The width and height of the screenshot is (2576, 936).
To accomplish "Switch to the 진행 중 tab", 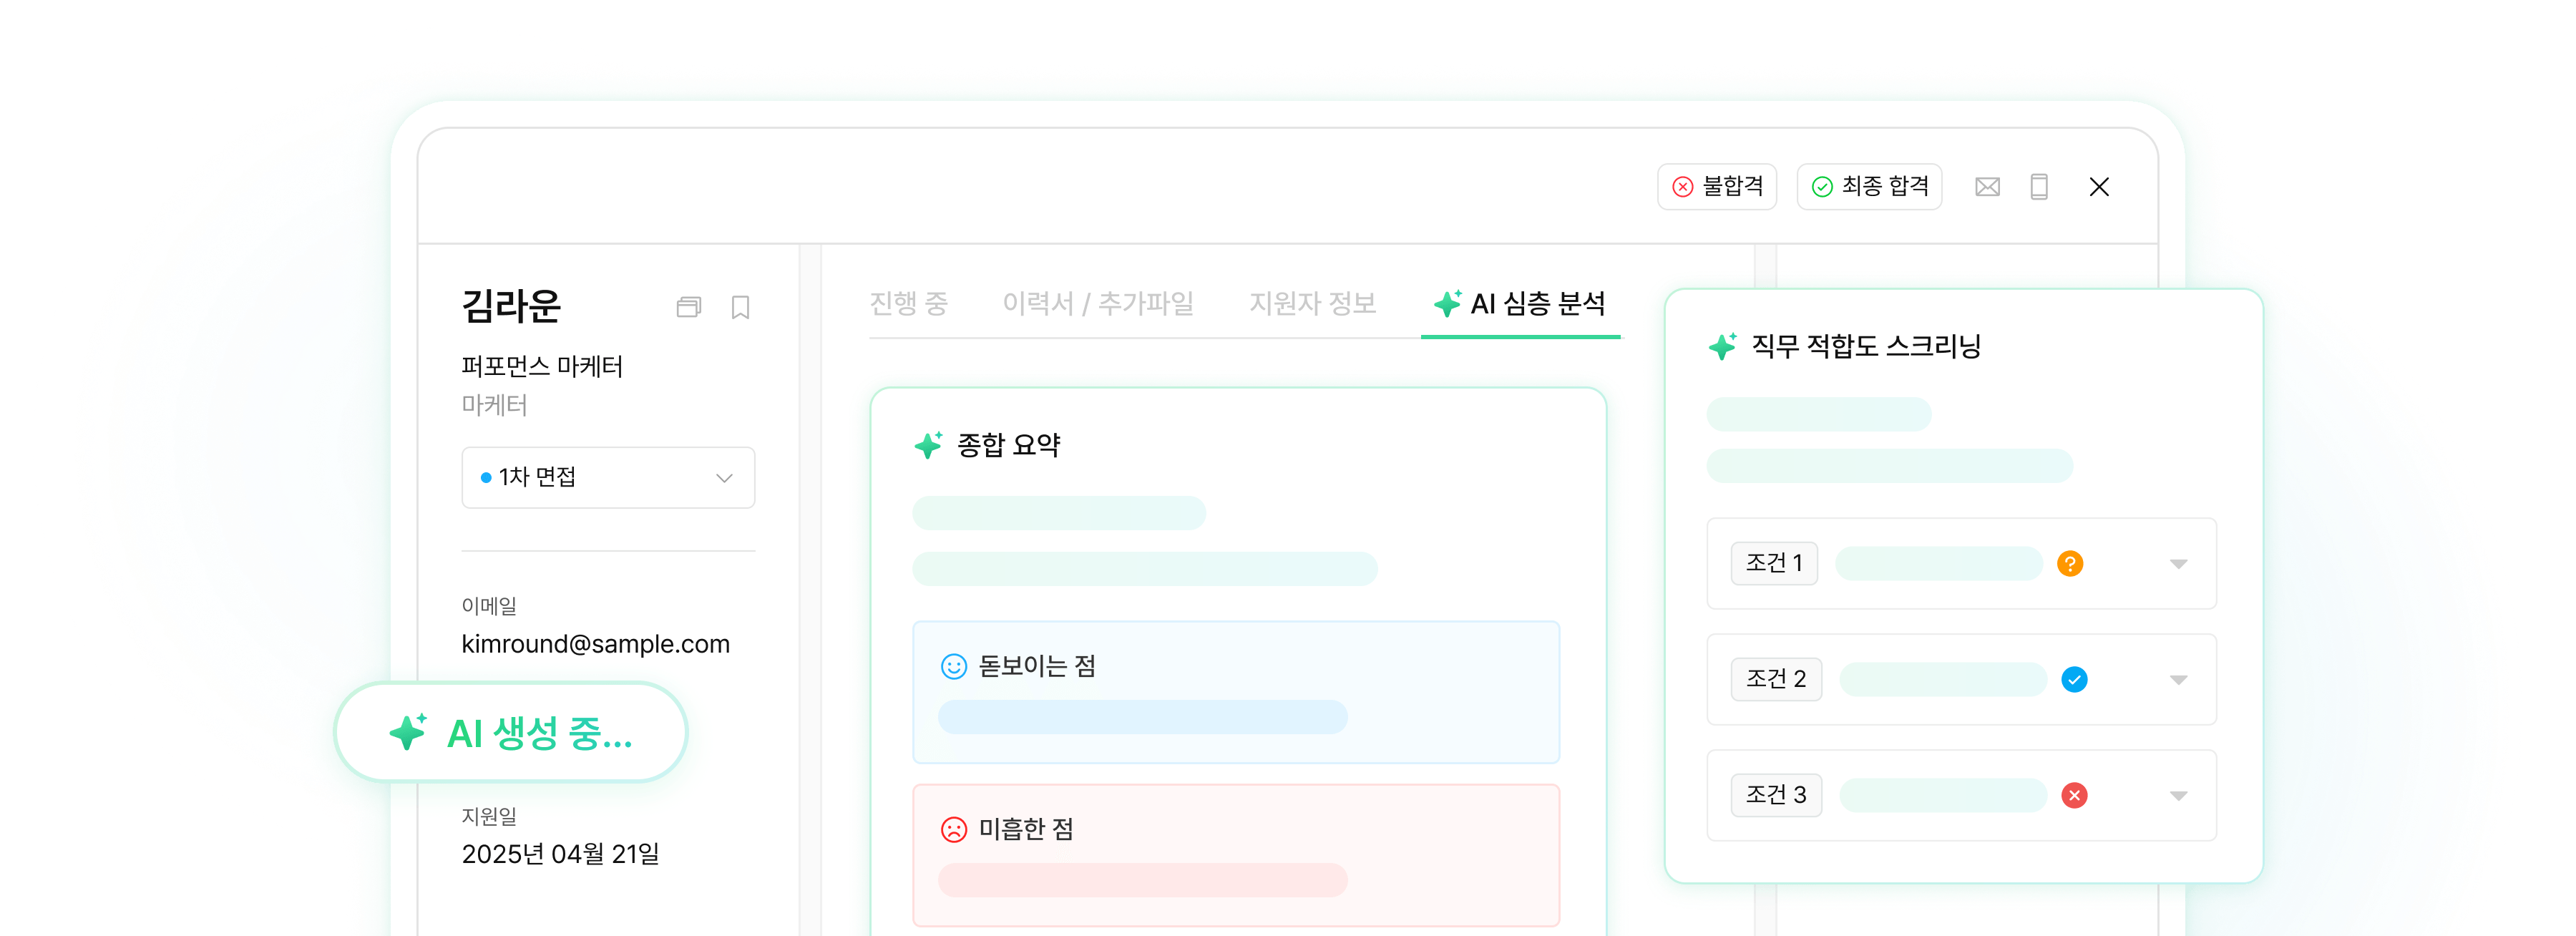I will (x=908, y=304).
